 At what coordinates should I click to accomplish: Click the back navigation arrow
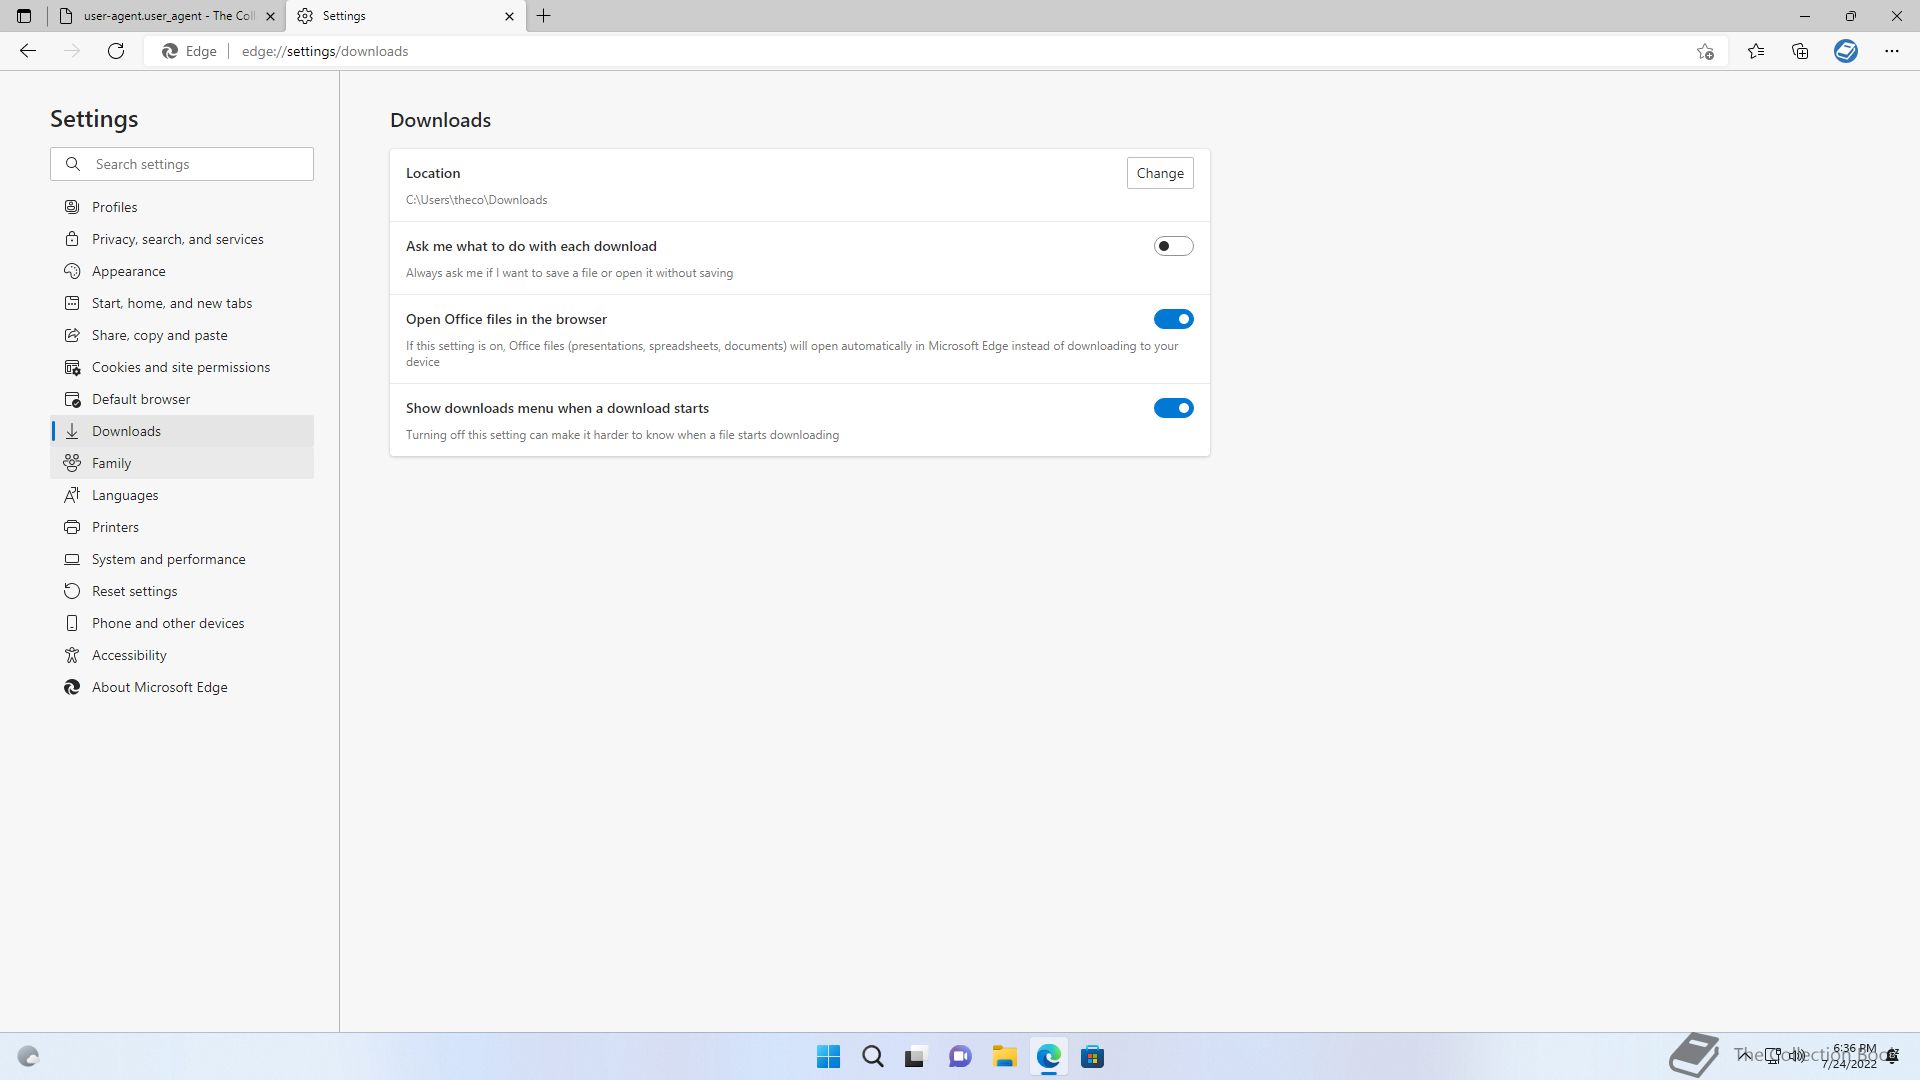pos(28,51)
